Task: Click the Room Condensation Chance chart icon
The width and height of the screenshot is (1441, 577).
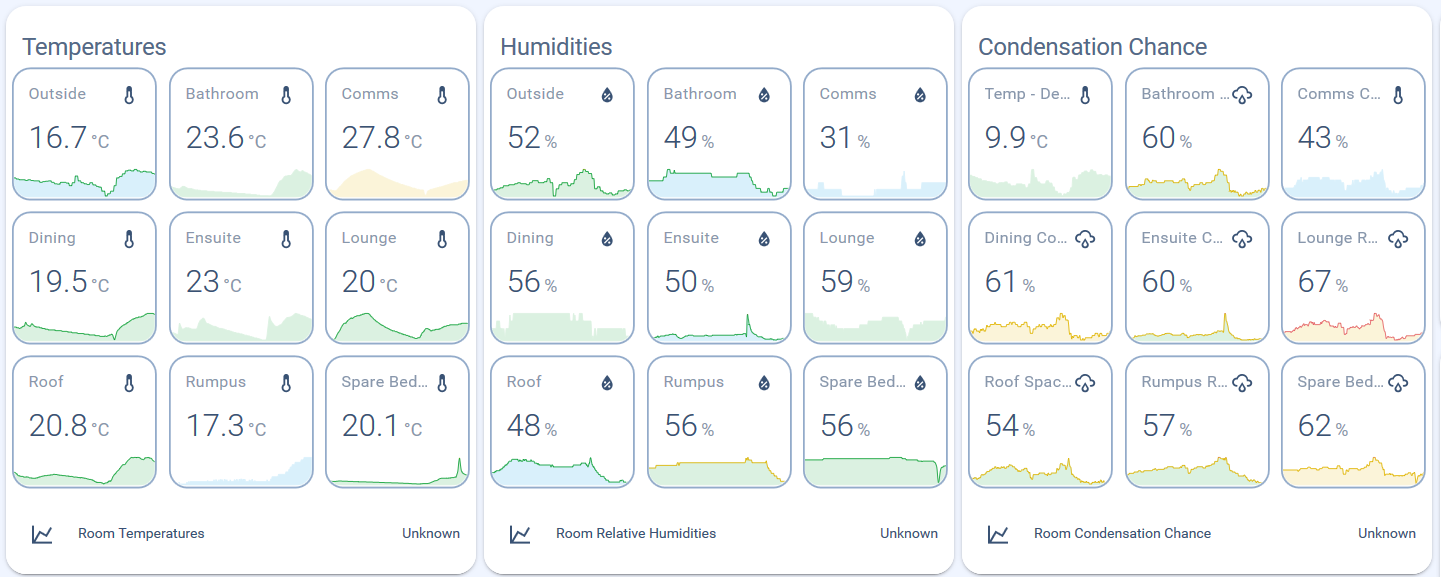Action: pos(998,534)
